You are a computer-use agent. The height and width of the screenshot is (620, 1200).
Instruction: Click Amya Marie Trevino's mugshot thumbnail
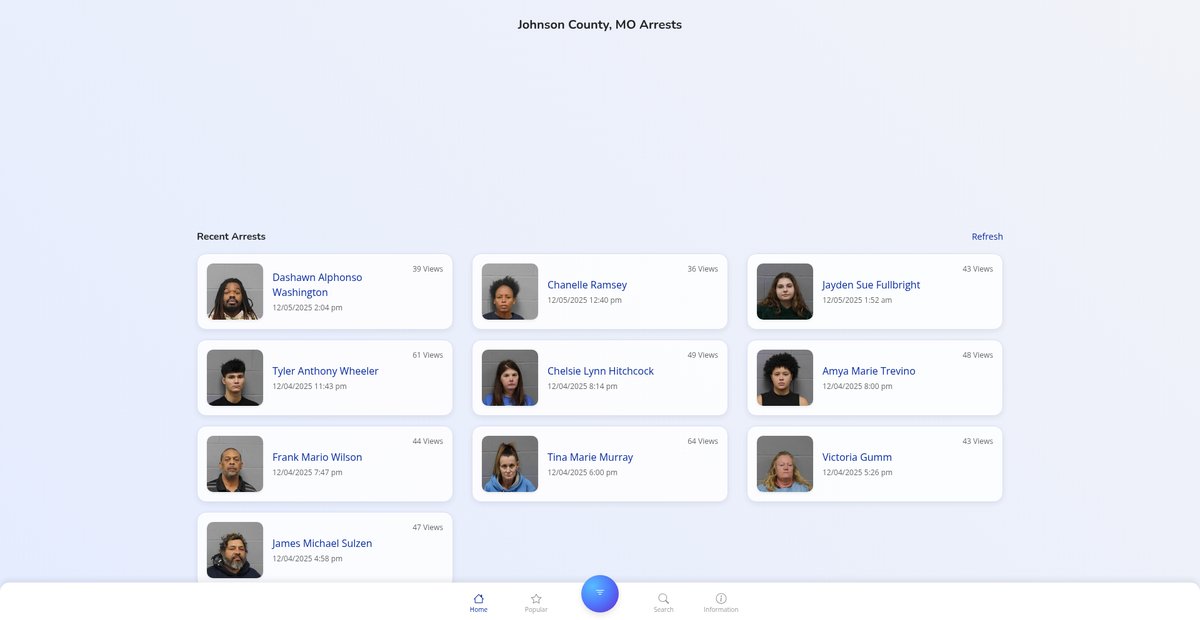pos(785,378)
